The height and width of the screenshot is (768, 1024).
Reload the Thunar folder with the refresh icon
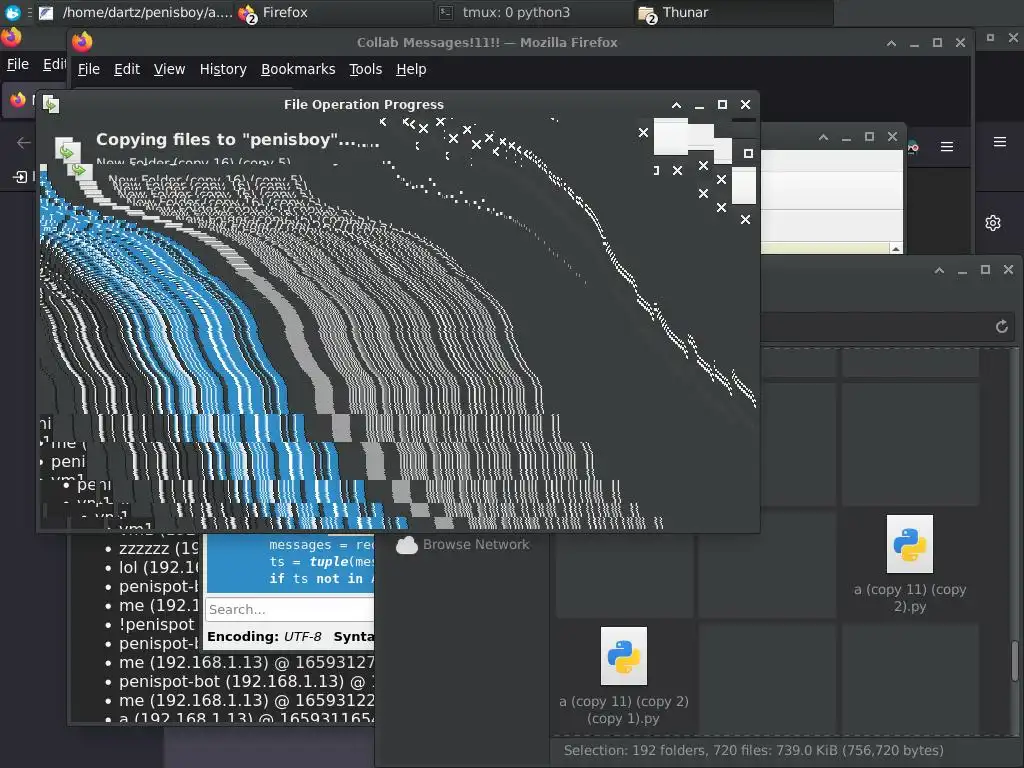[1002, 327]
